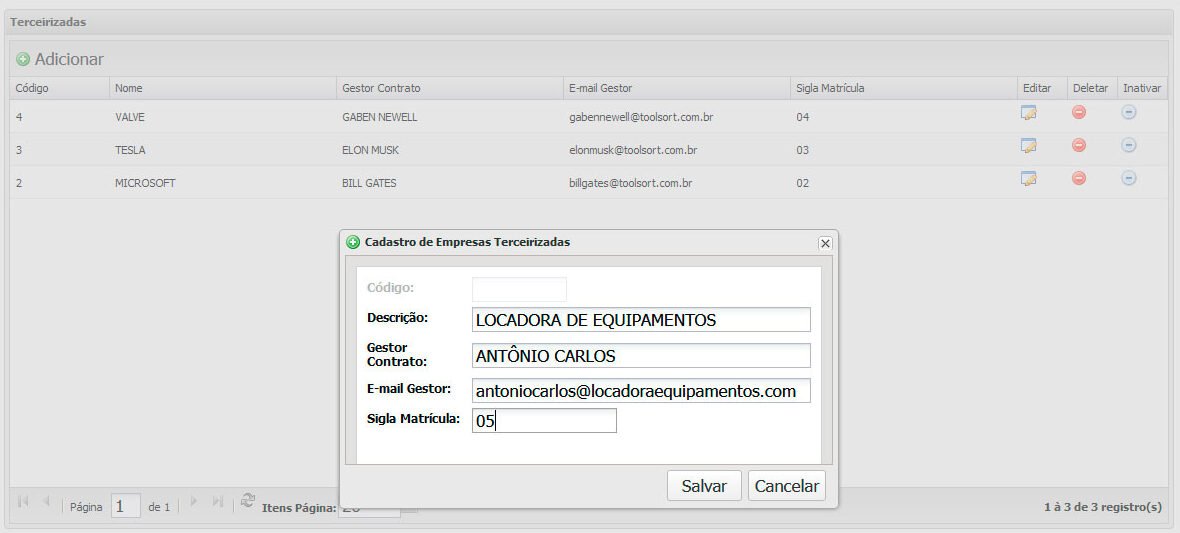Focus the Gestor Contrato input field
1180x533 pixels.
point(641,355)
